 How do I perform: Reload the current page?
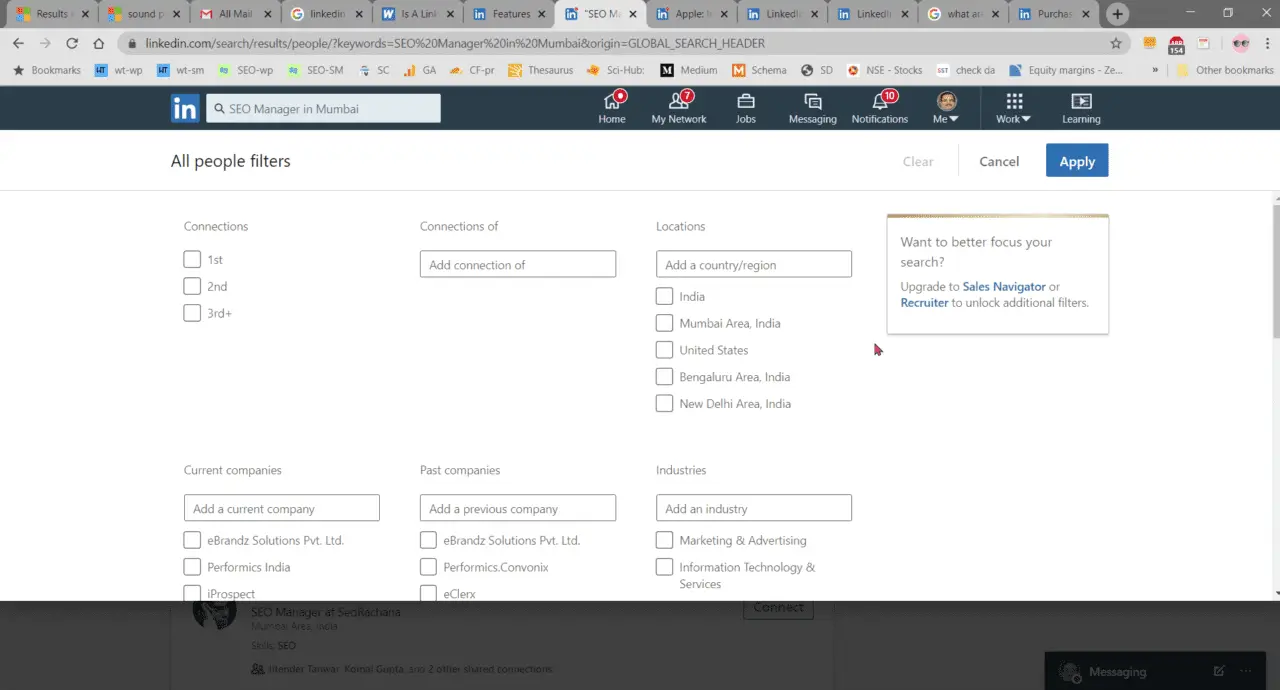72,43
